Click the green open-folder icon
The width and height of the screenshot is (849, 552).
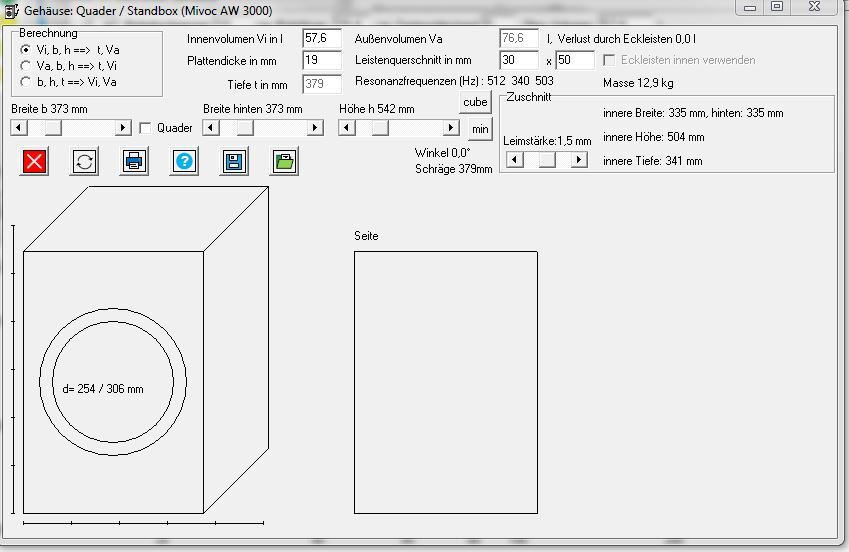click(284, 161)
